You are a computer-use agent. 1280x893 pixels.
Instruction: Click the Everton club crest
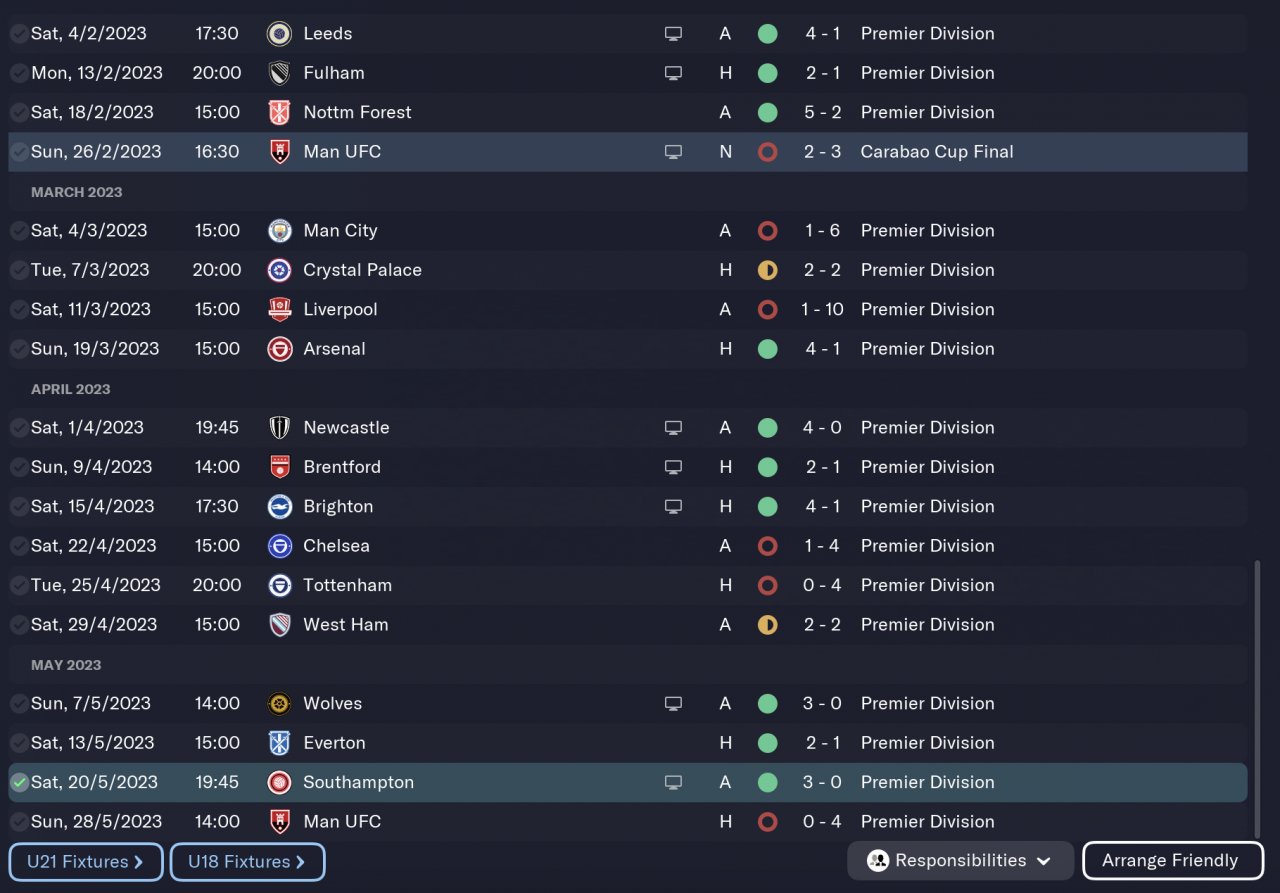tap(279, 743)
